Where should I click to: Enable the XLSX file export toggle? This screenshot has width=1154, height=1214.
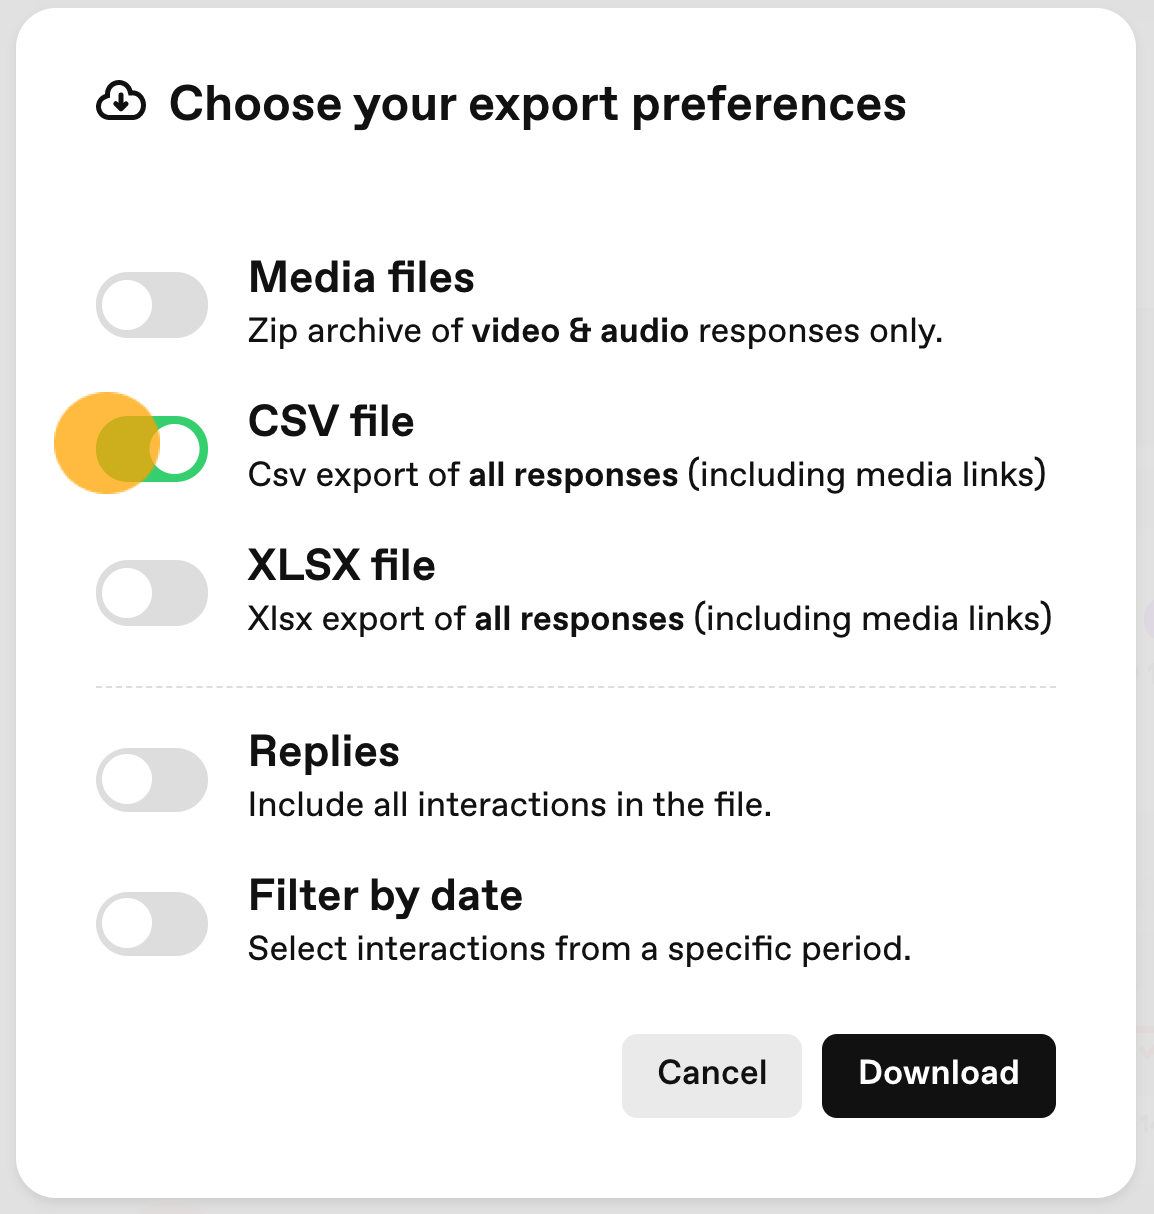[152, 593]
